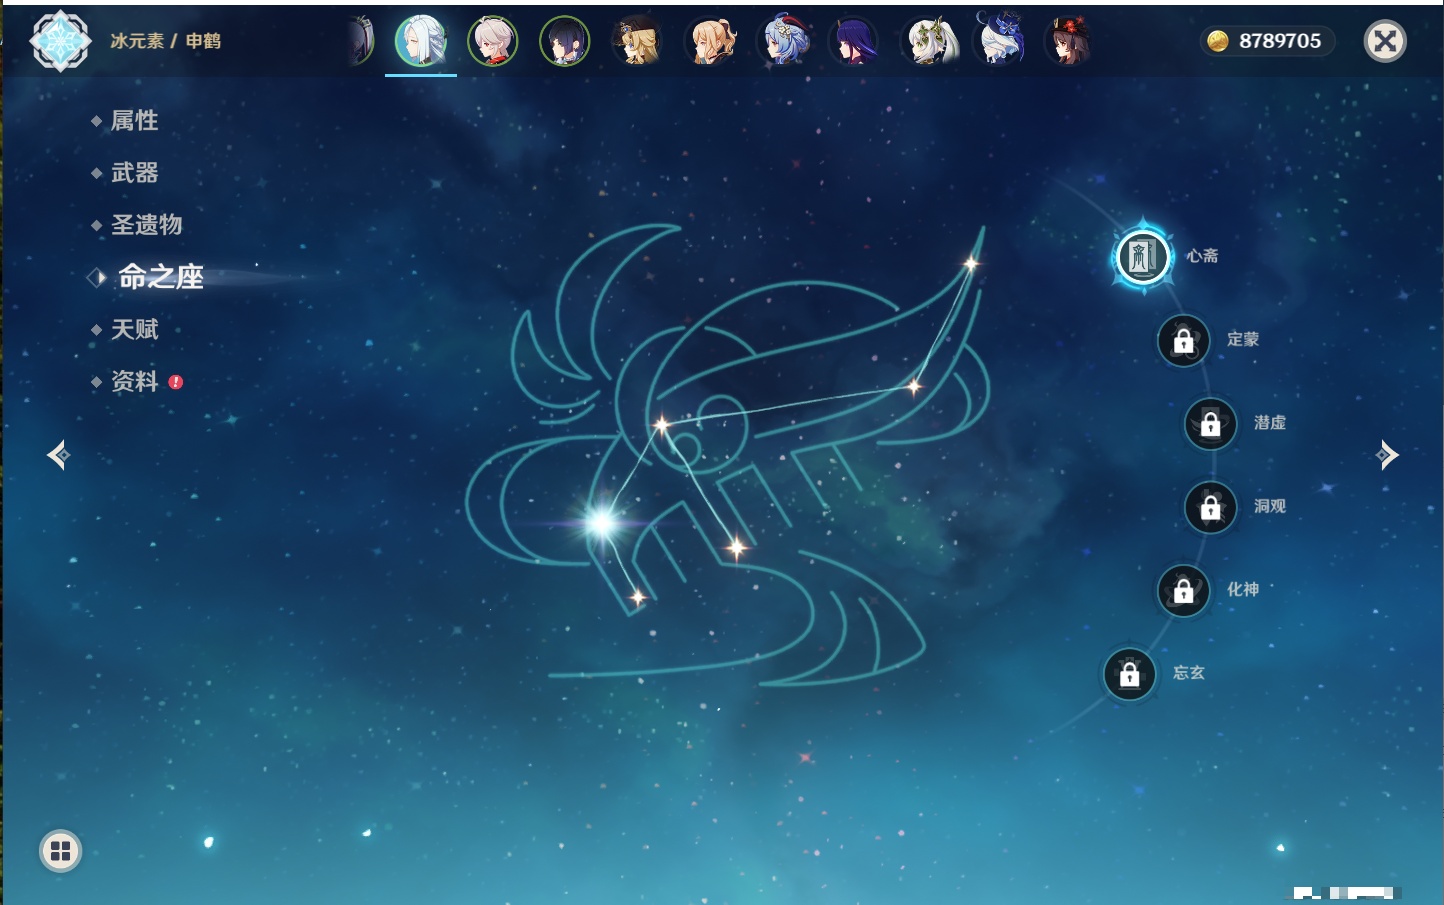The image size is (1444, 905).
Task: Select the dark-haired avatar with green ring
Action: tap(565, 41)
